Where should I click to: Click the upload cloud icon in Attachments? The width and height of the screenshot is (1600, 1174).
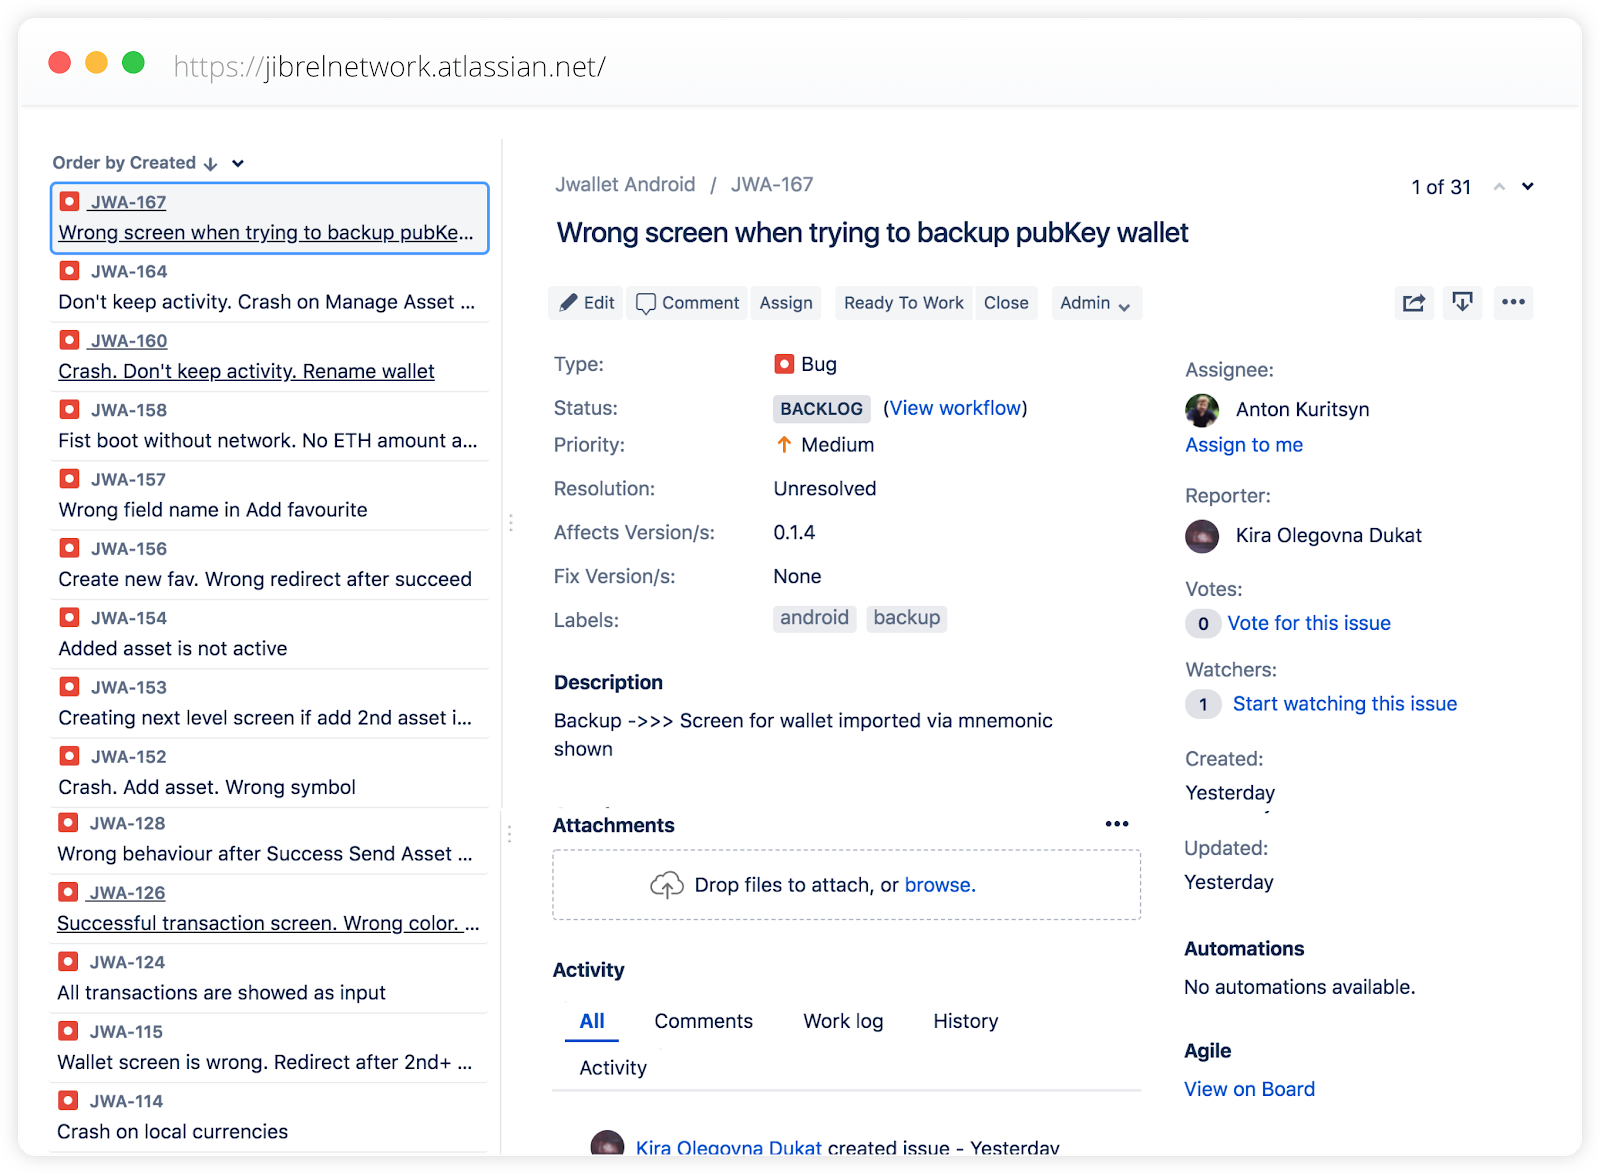tap(667, 885)
